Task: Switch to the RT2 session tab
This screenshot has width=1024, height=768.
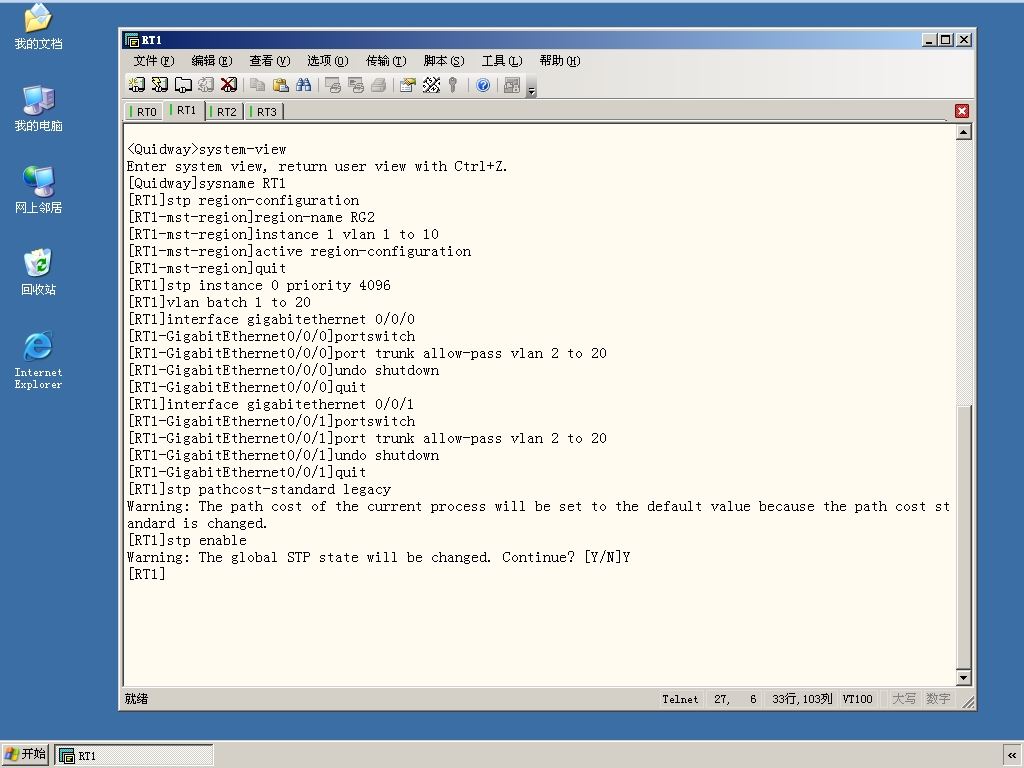Action: pyautogui.click(x=224, y=112)
